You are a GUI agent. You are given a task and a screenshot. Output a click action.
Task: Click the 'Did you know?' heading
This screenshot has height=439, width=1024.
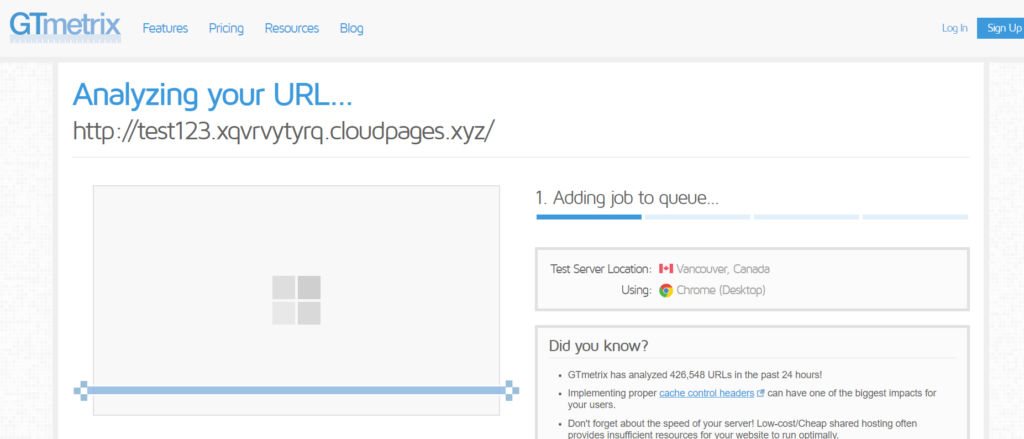pos(599,346)
